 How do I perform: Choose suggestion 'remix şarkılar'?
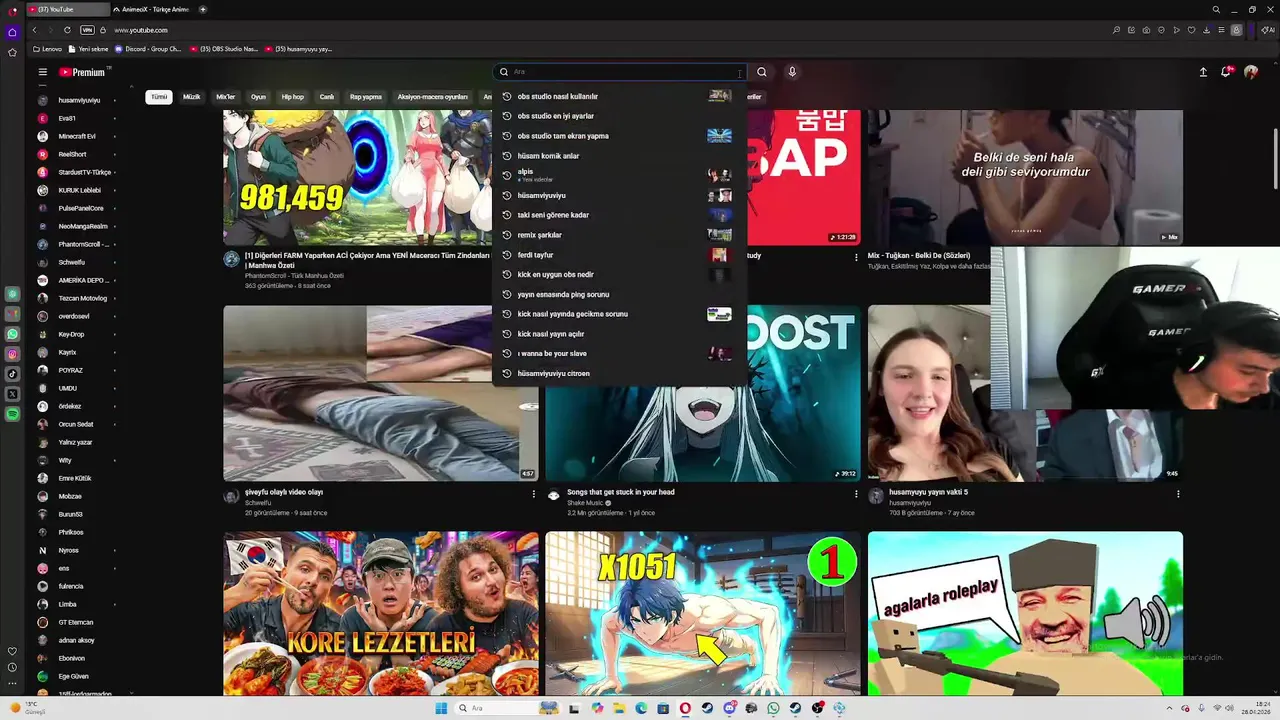pyautogui.click(x=620, y=235)
